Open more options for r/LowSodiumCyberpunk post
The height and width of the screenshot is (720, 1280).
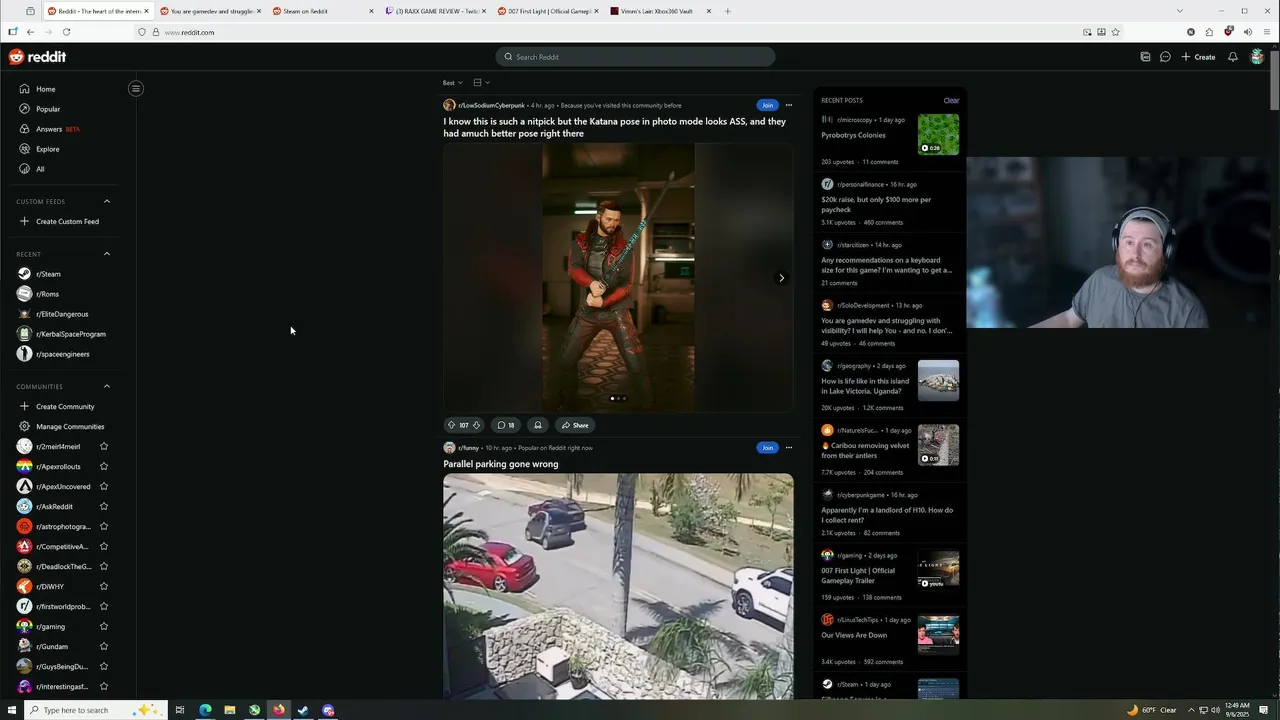[x=788, y=105]
